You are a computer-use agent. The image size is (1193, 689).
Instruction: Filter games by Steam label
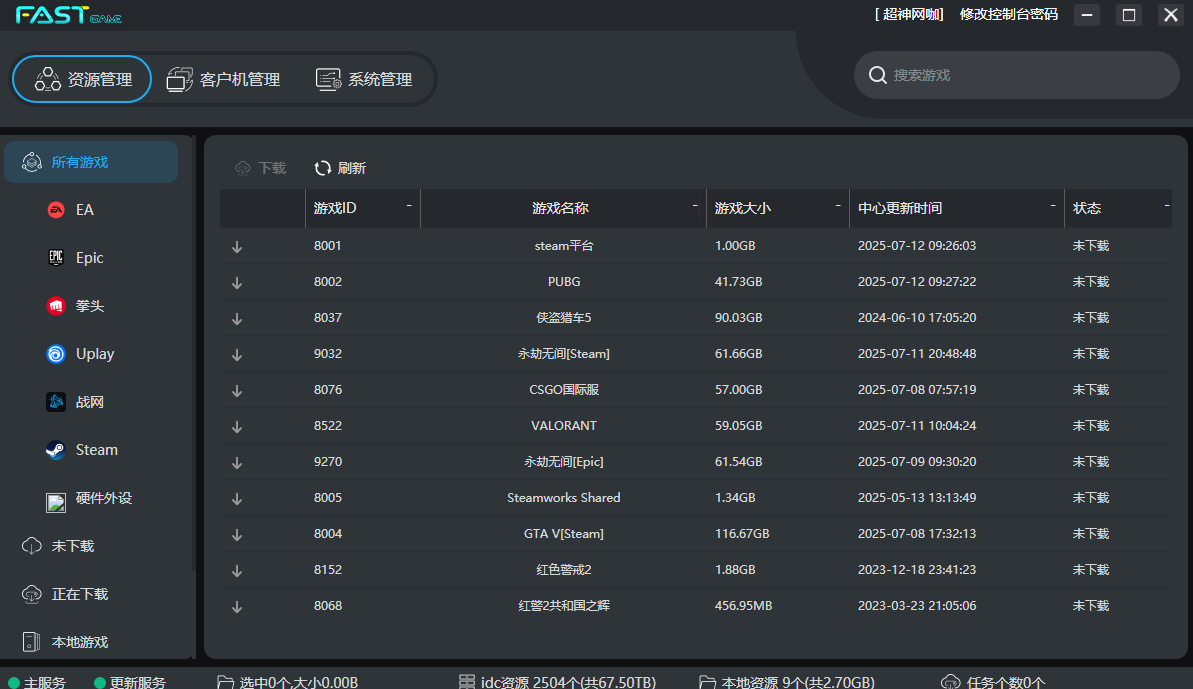pyautogui.click(x=97, y=449)
